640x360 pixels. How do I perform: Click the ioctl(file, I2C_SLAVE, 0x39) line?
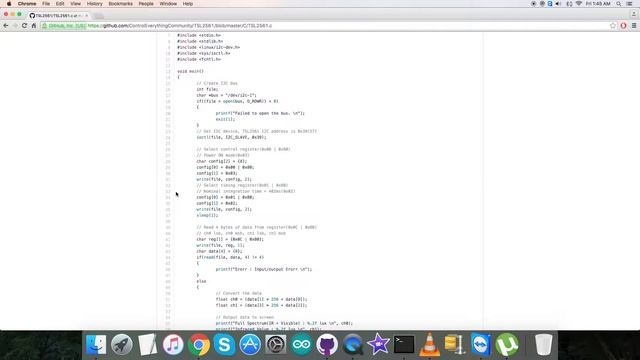[x=231, y=138]
